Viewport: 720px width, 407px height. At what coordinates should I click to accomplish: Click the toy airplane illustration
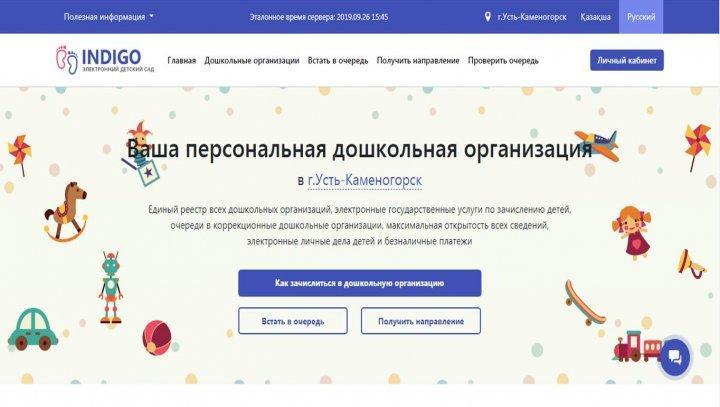tap(597, 144)
